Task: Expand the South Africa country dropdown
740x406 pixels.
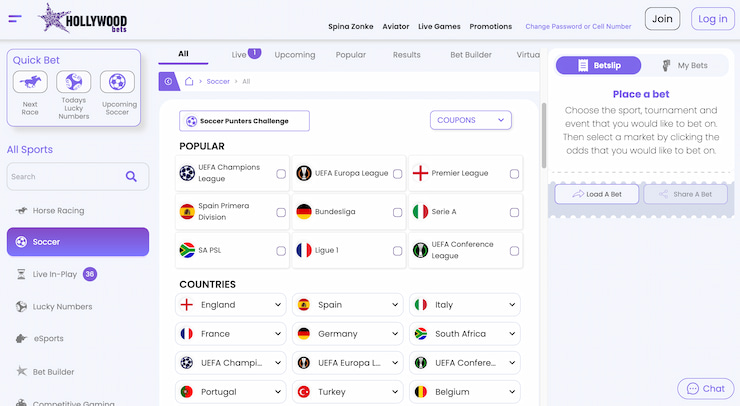Action: 464,334
